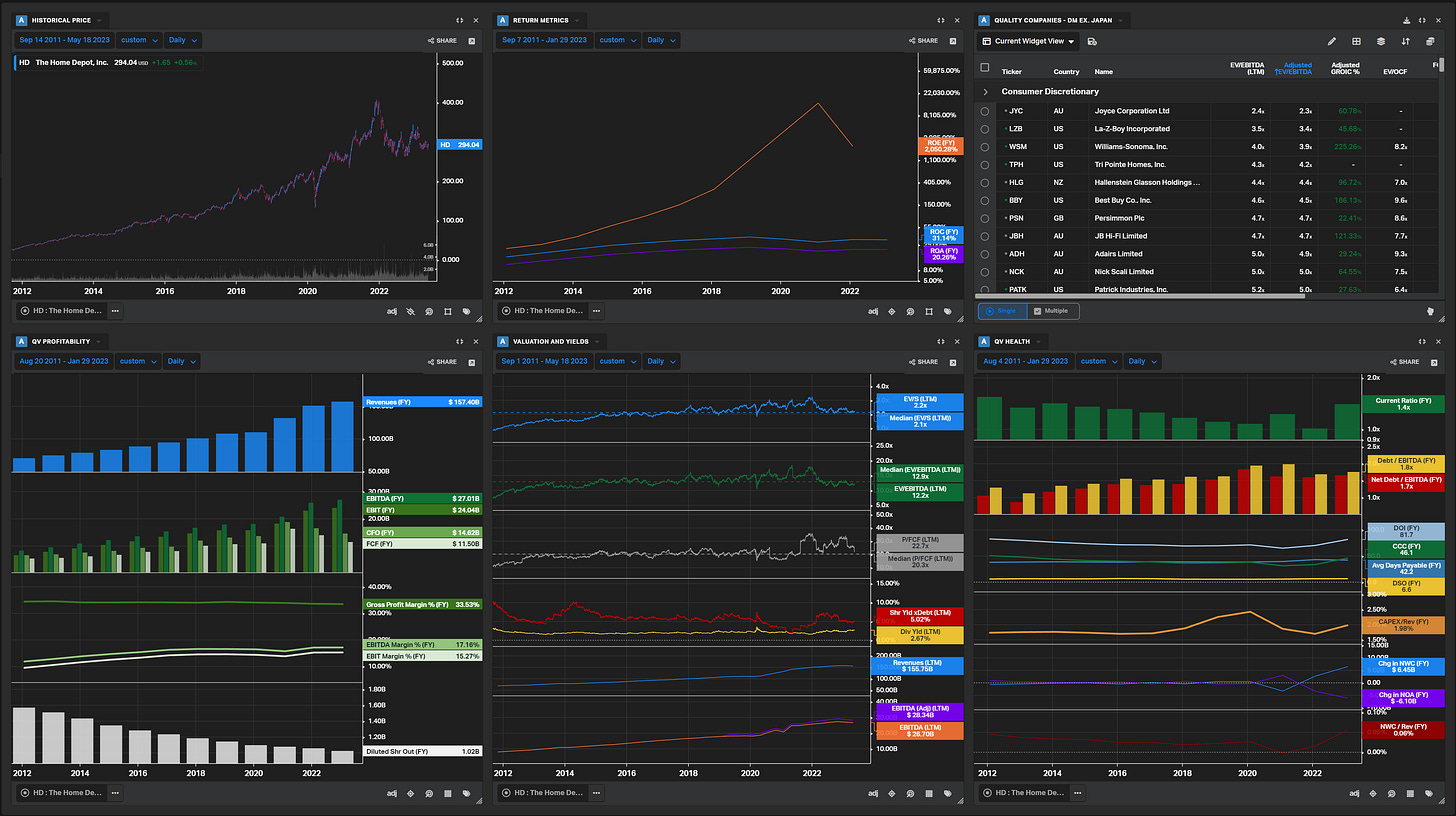Screen dimensions: 1456x816
Task: Open the Daily frequency dropdown in Historical Price
Action: [x=183, y=40]
